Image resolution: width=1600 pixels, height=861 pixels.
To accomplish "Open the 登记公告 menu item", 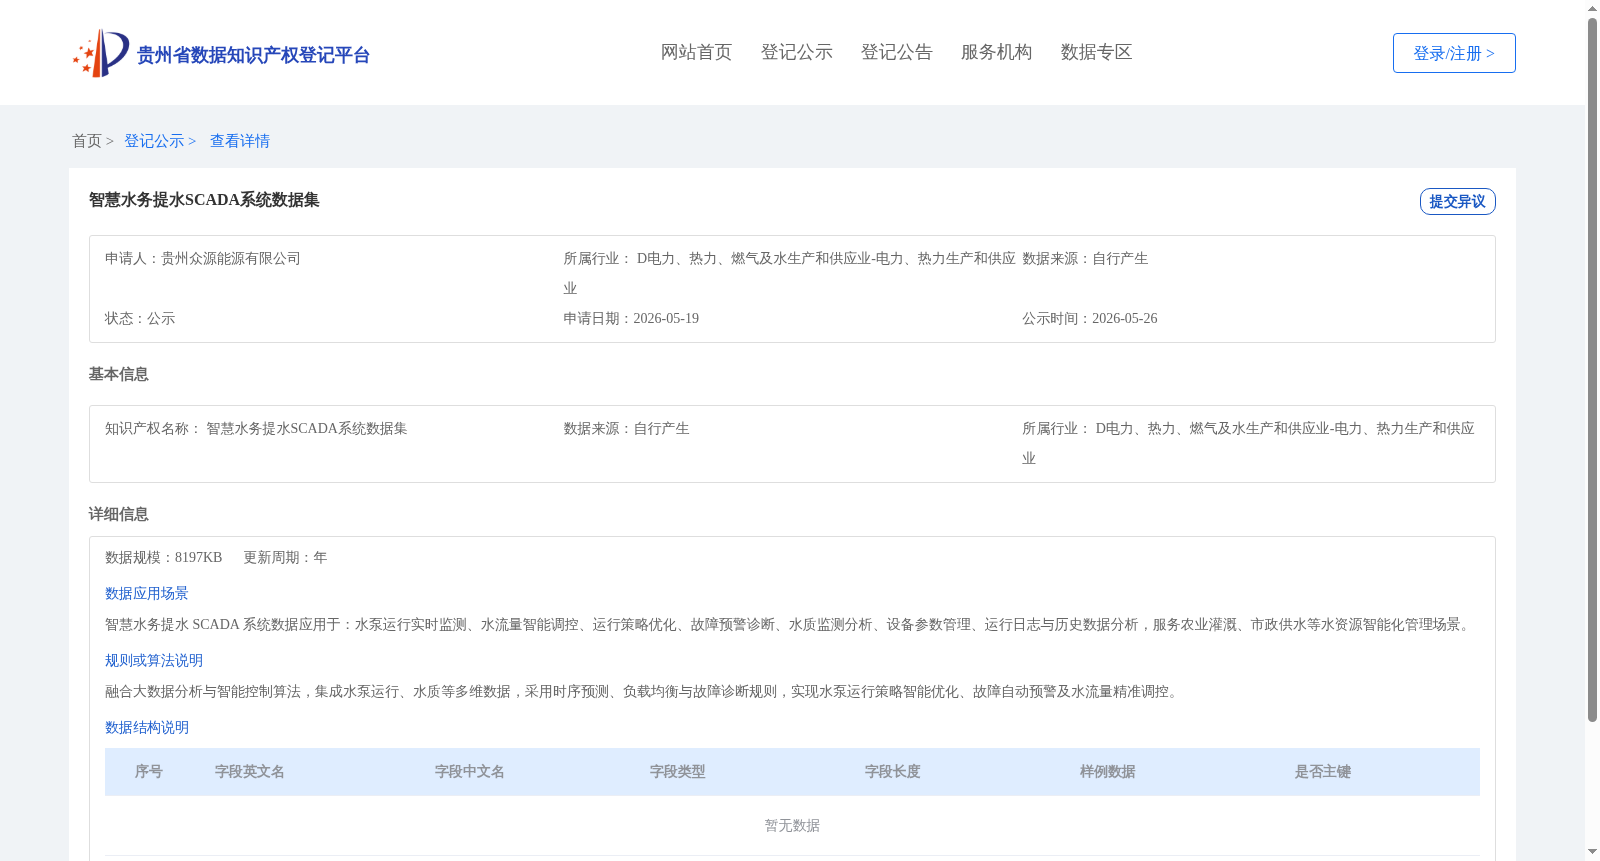I will [897, 52].
